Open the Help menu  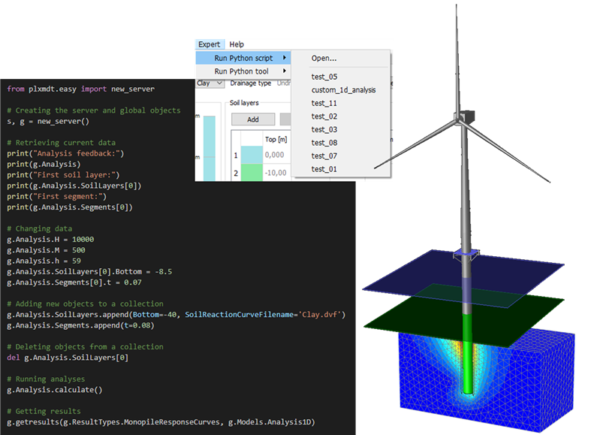pyautogui.click(x=236, y=44)
